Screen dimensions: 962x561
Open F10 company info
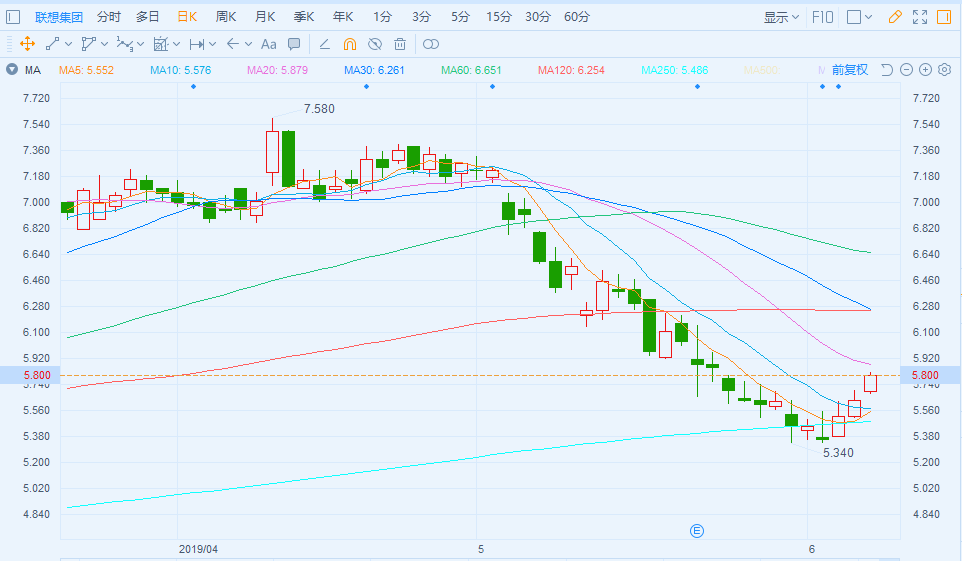point(823,17)
